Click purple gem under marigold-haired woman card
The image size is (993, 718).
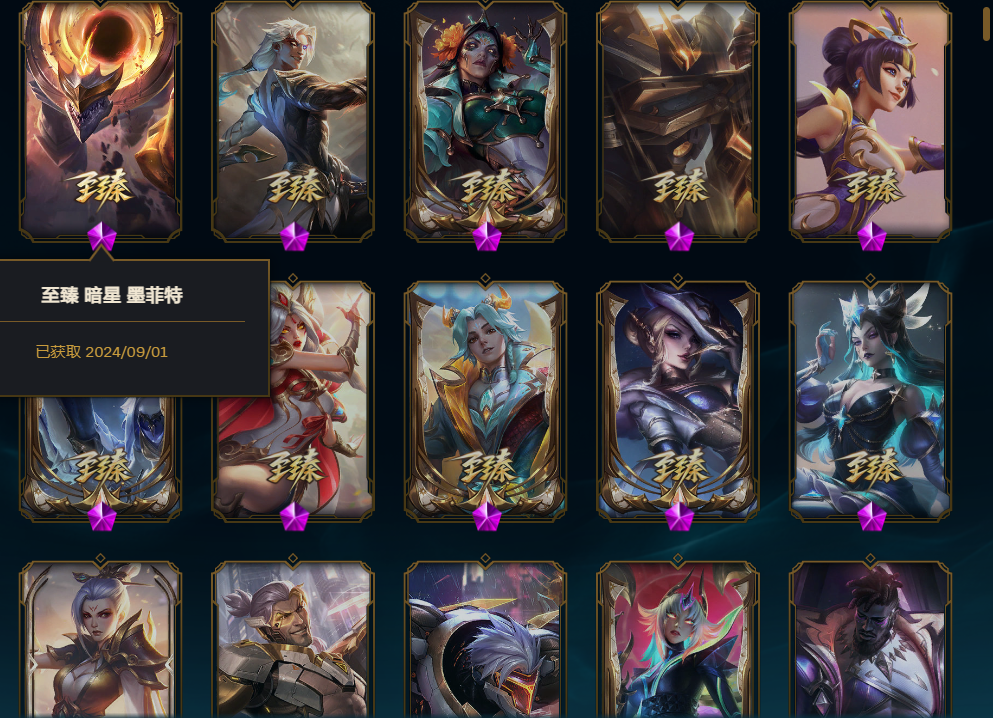tap(487, 237)
